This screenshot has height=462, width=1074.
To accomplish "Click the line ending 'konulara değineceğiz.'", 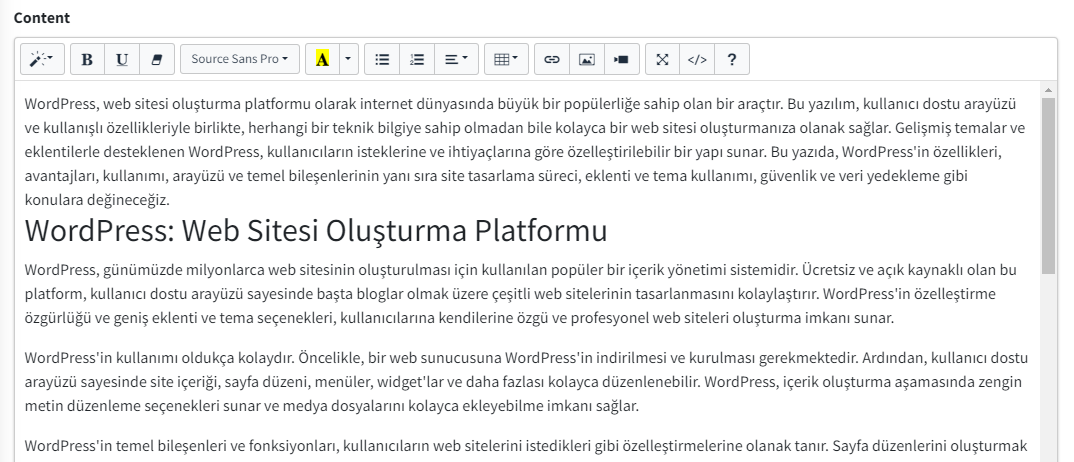I will pos(97,200).
